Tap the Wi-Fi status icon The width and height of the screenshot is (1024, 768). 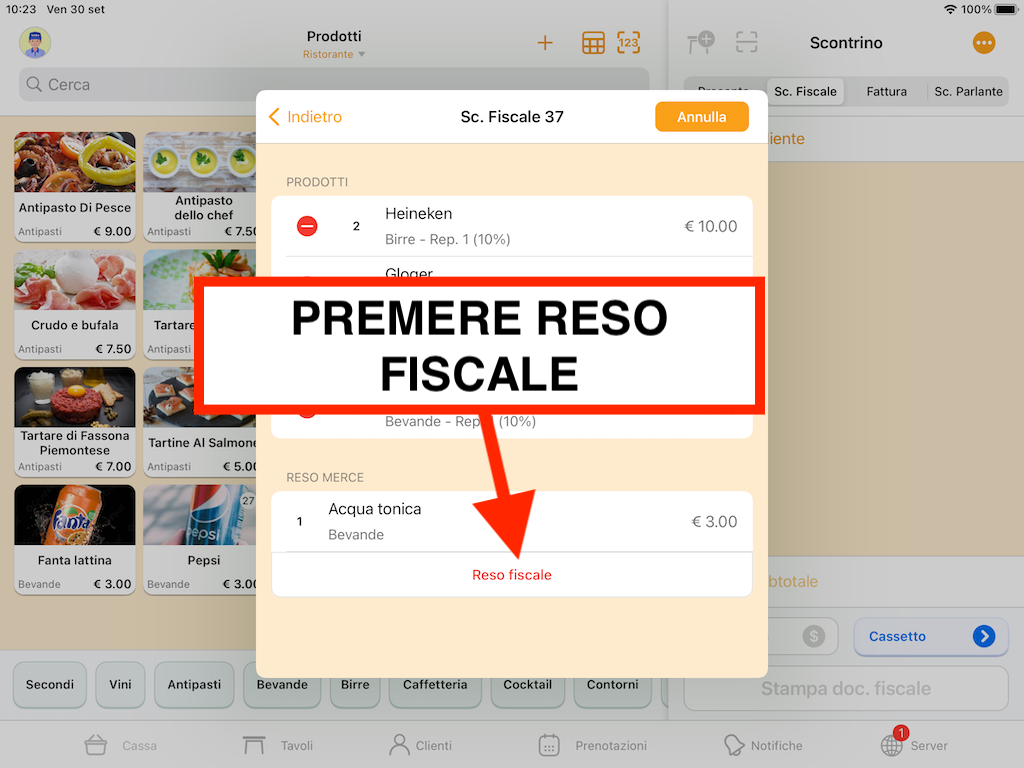click(x=951, y=9)
